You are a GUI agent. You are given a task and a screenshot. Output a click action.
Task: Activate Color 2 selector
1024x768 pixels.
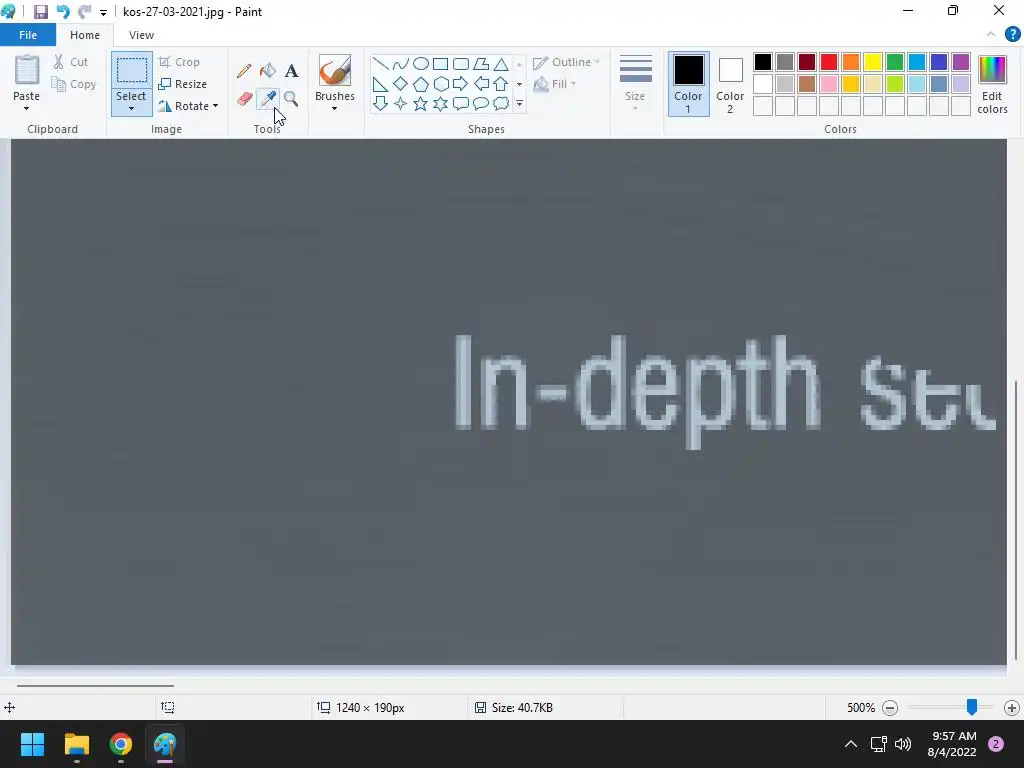[x=730, y=84]
